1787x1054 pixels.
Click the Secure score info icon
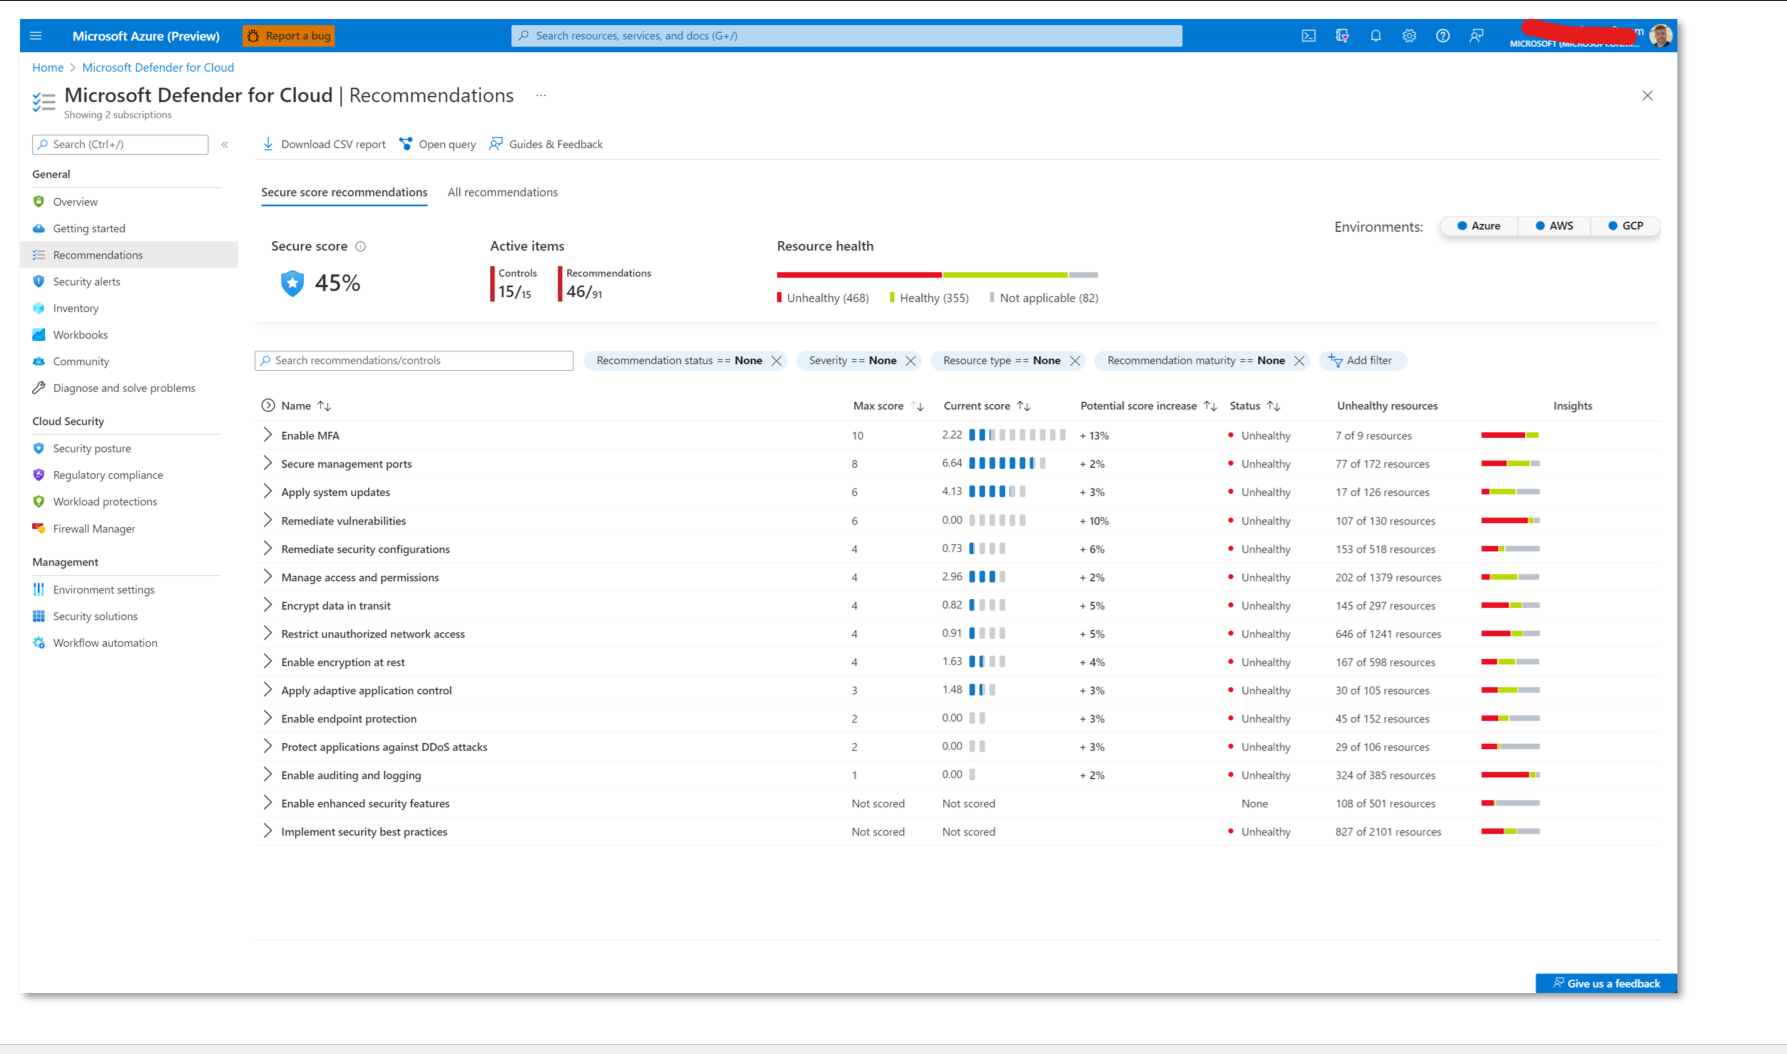click(361, 247)
